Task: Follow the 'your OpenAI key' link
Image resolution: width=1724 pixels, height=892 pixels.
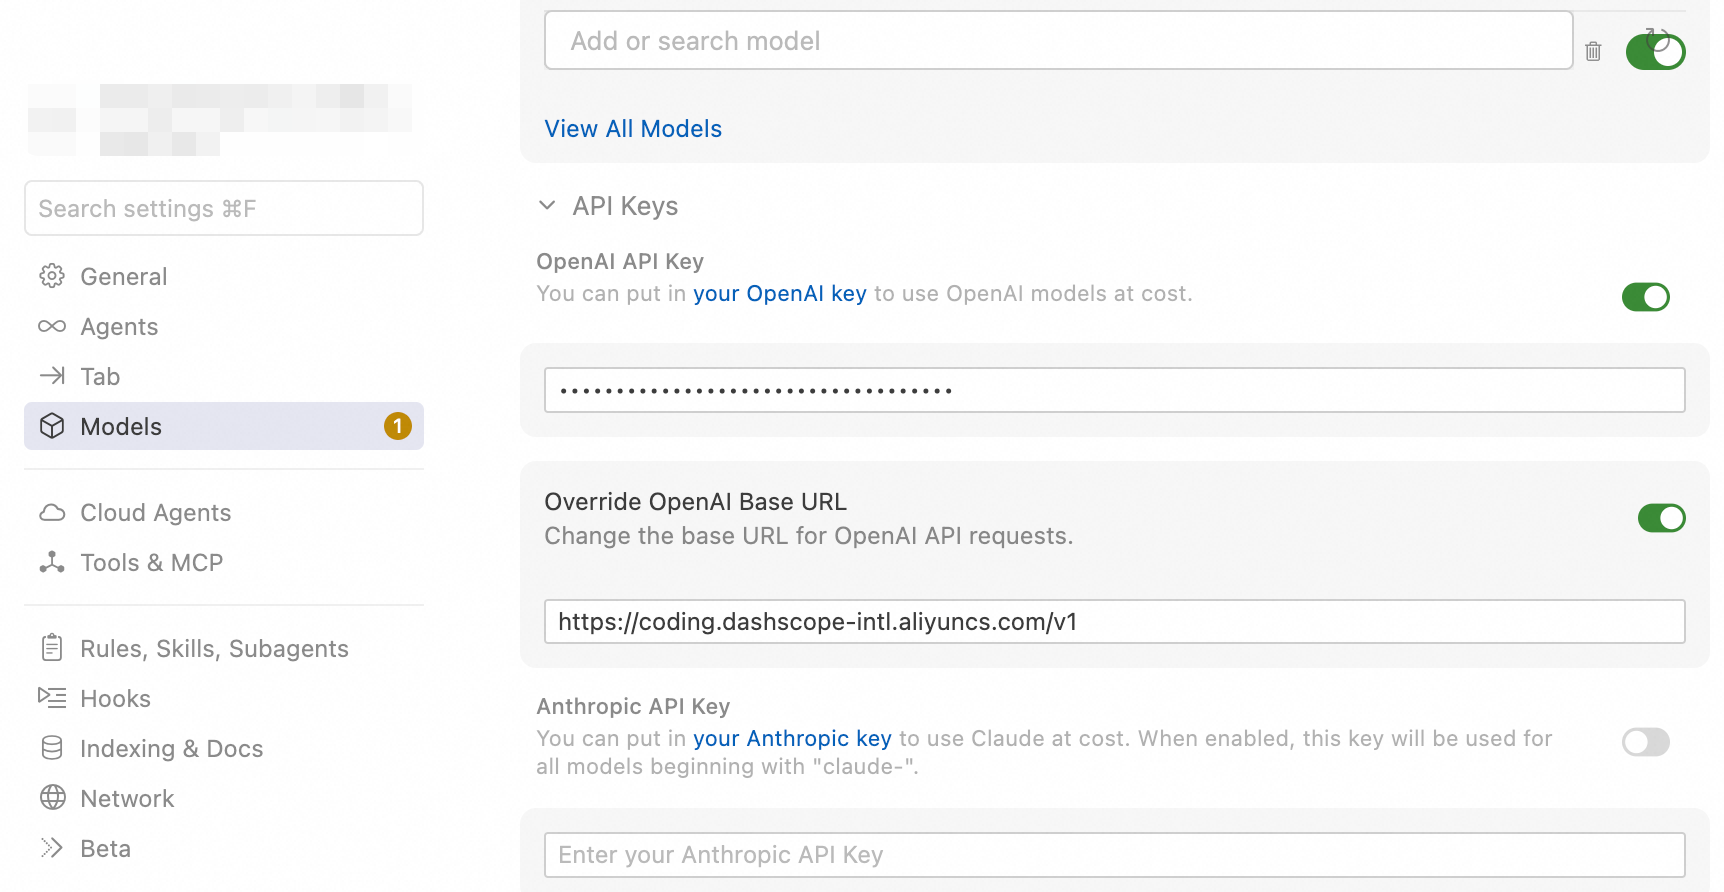Action: 779,294
